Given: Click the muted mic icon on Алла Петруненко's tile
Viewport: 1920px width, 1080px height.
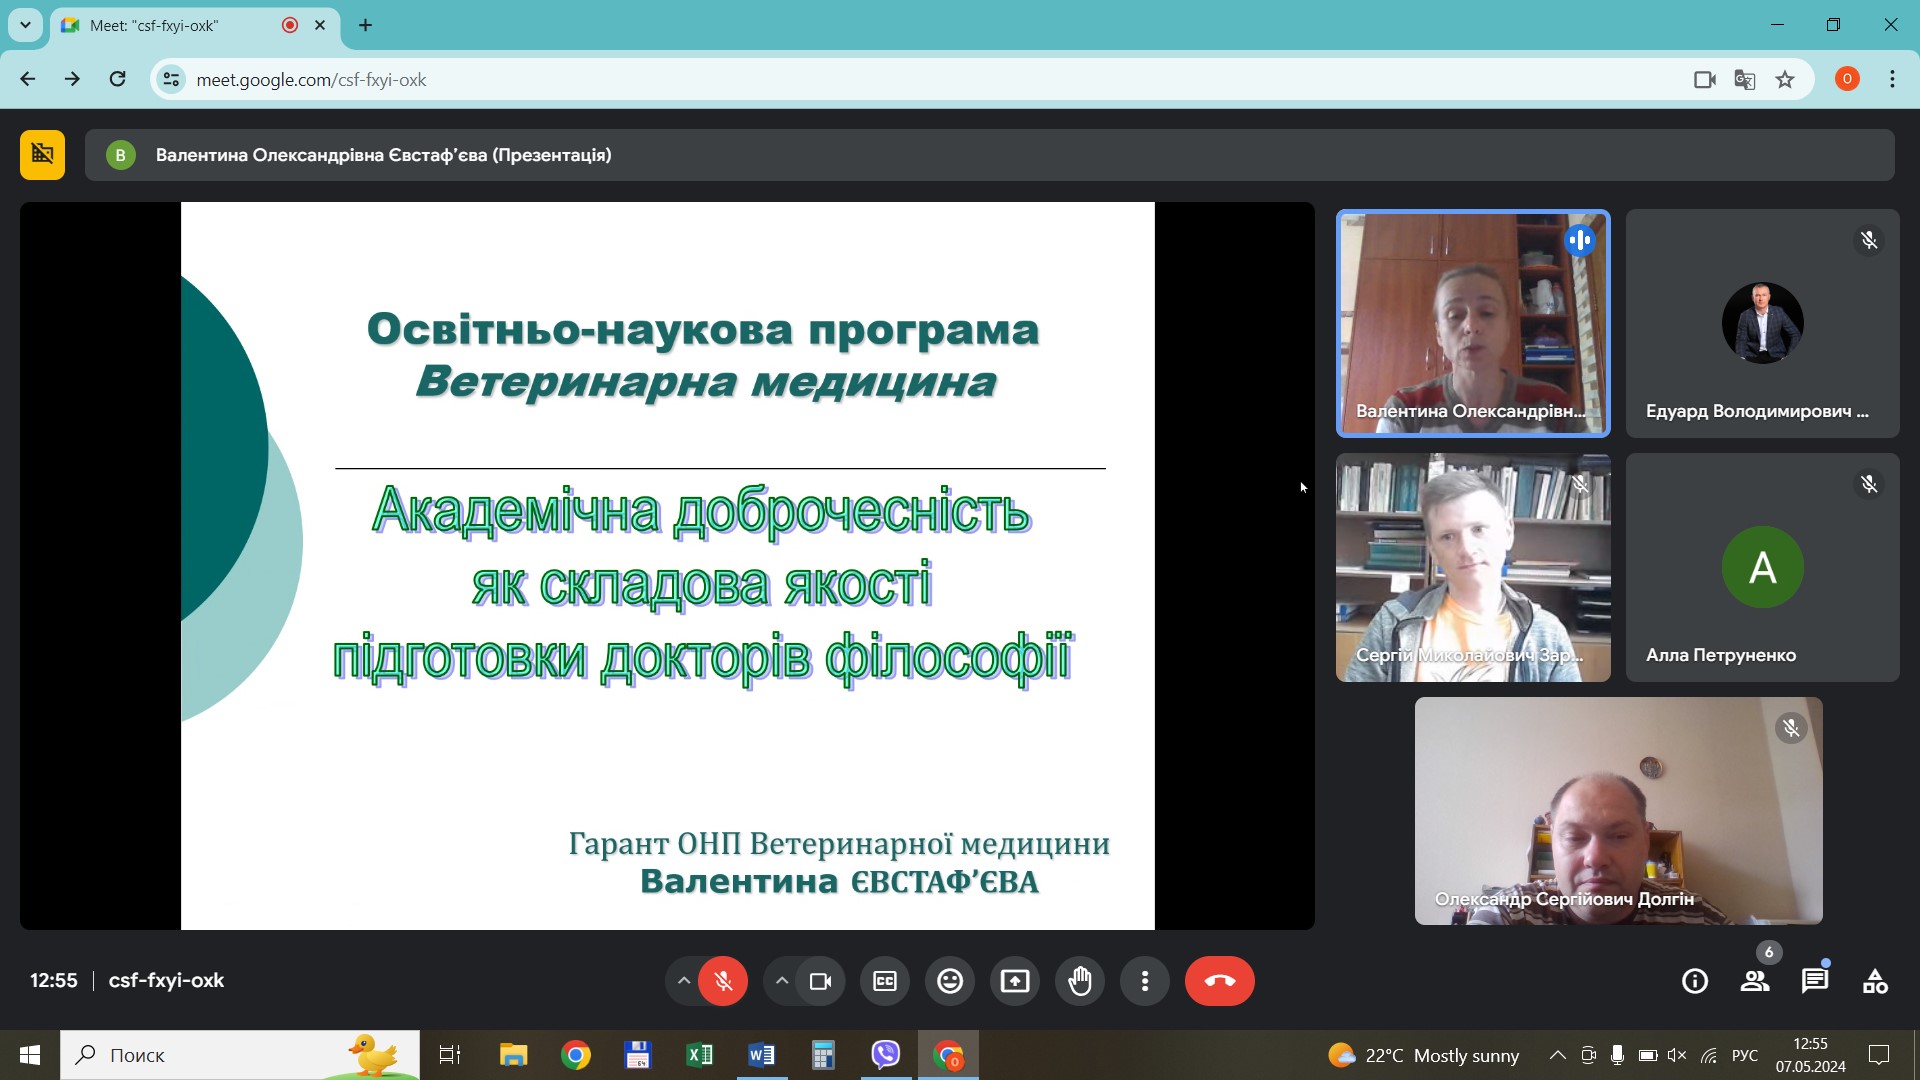Looking at the screenshot, I should pos(1868,484).
